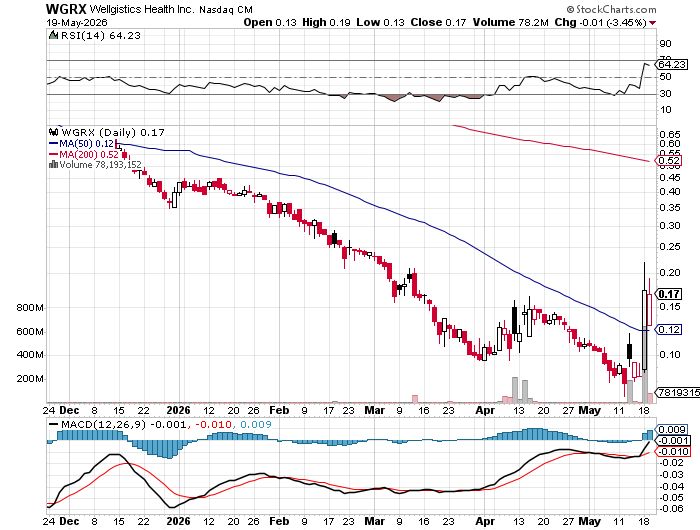700x530 pixels.
Task: Click the 90 level on RSI axis
Action: point(665,43)
